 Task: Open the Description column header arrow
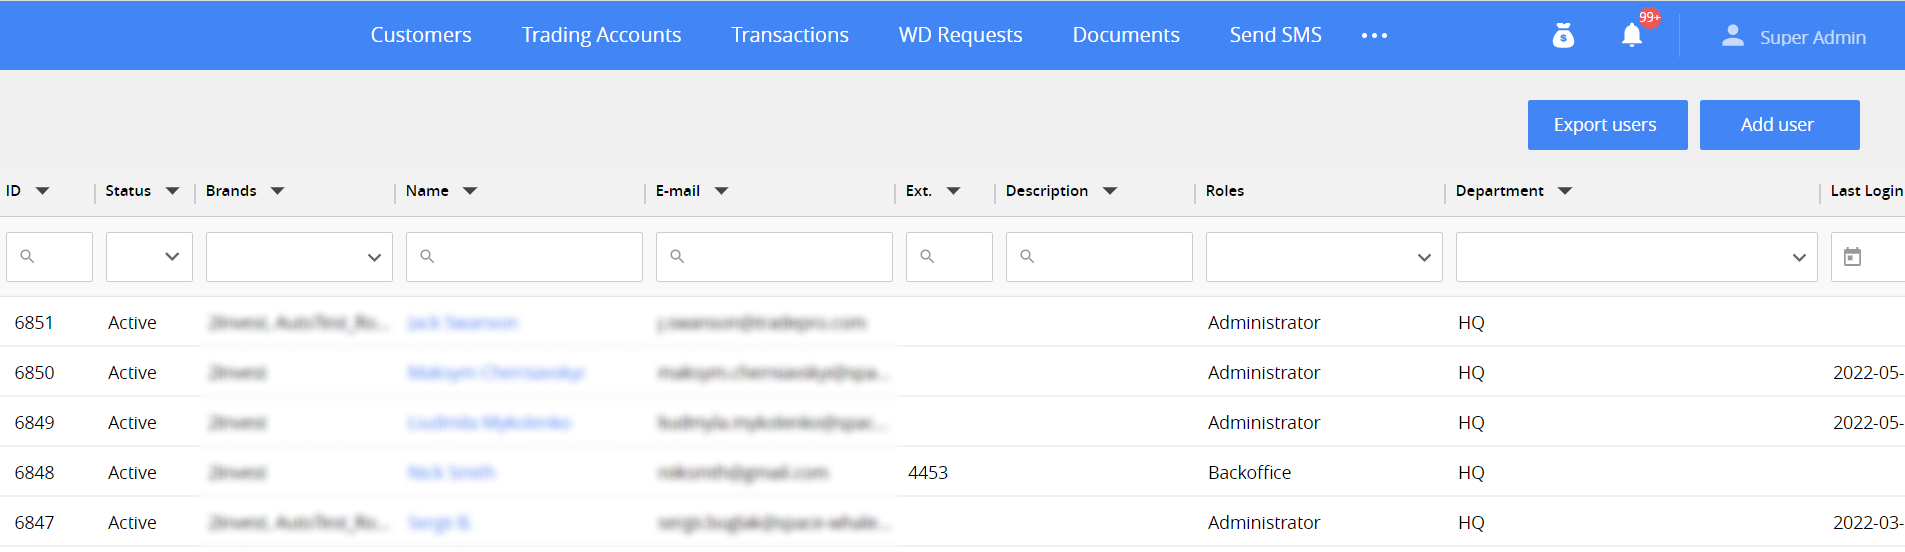[x=1109, y=191]
